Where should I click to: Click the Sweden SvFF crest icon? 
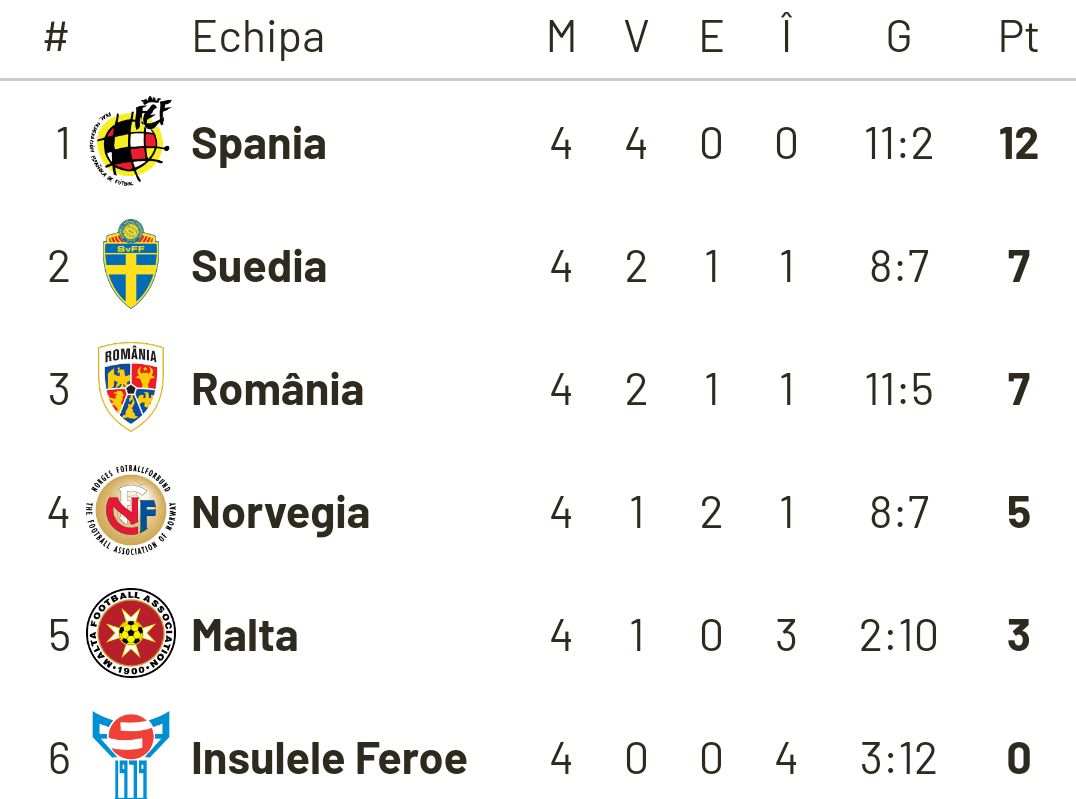(x=131, y=265)
